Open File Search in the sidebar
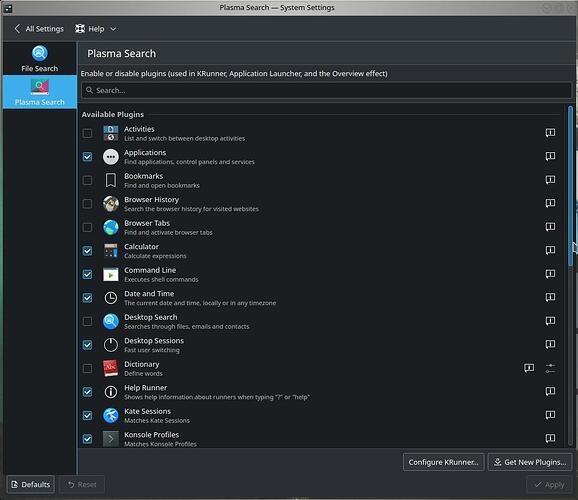This screenshot has height=500, width=578. pos(39,59)
